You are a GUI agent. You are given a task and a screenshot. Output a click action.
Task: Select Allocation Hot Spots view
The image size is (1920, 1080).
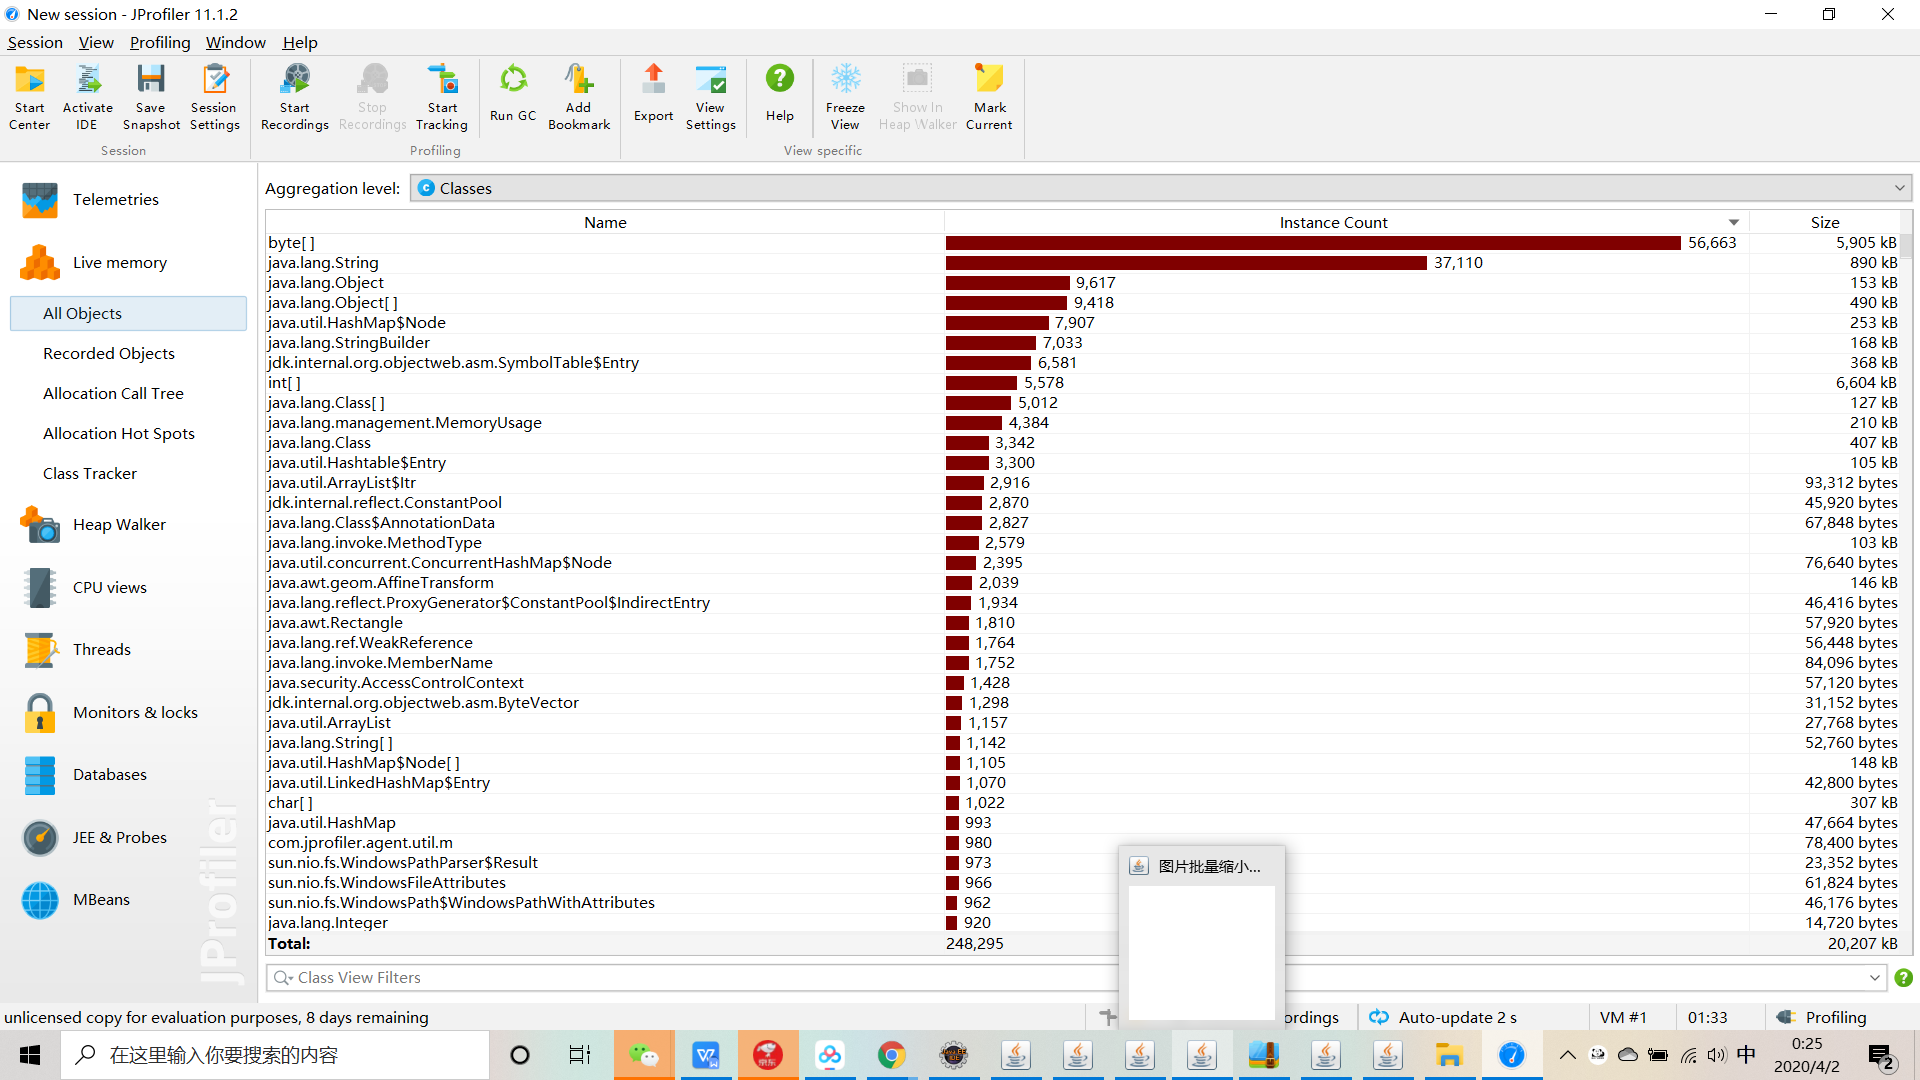click(118, 434)
